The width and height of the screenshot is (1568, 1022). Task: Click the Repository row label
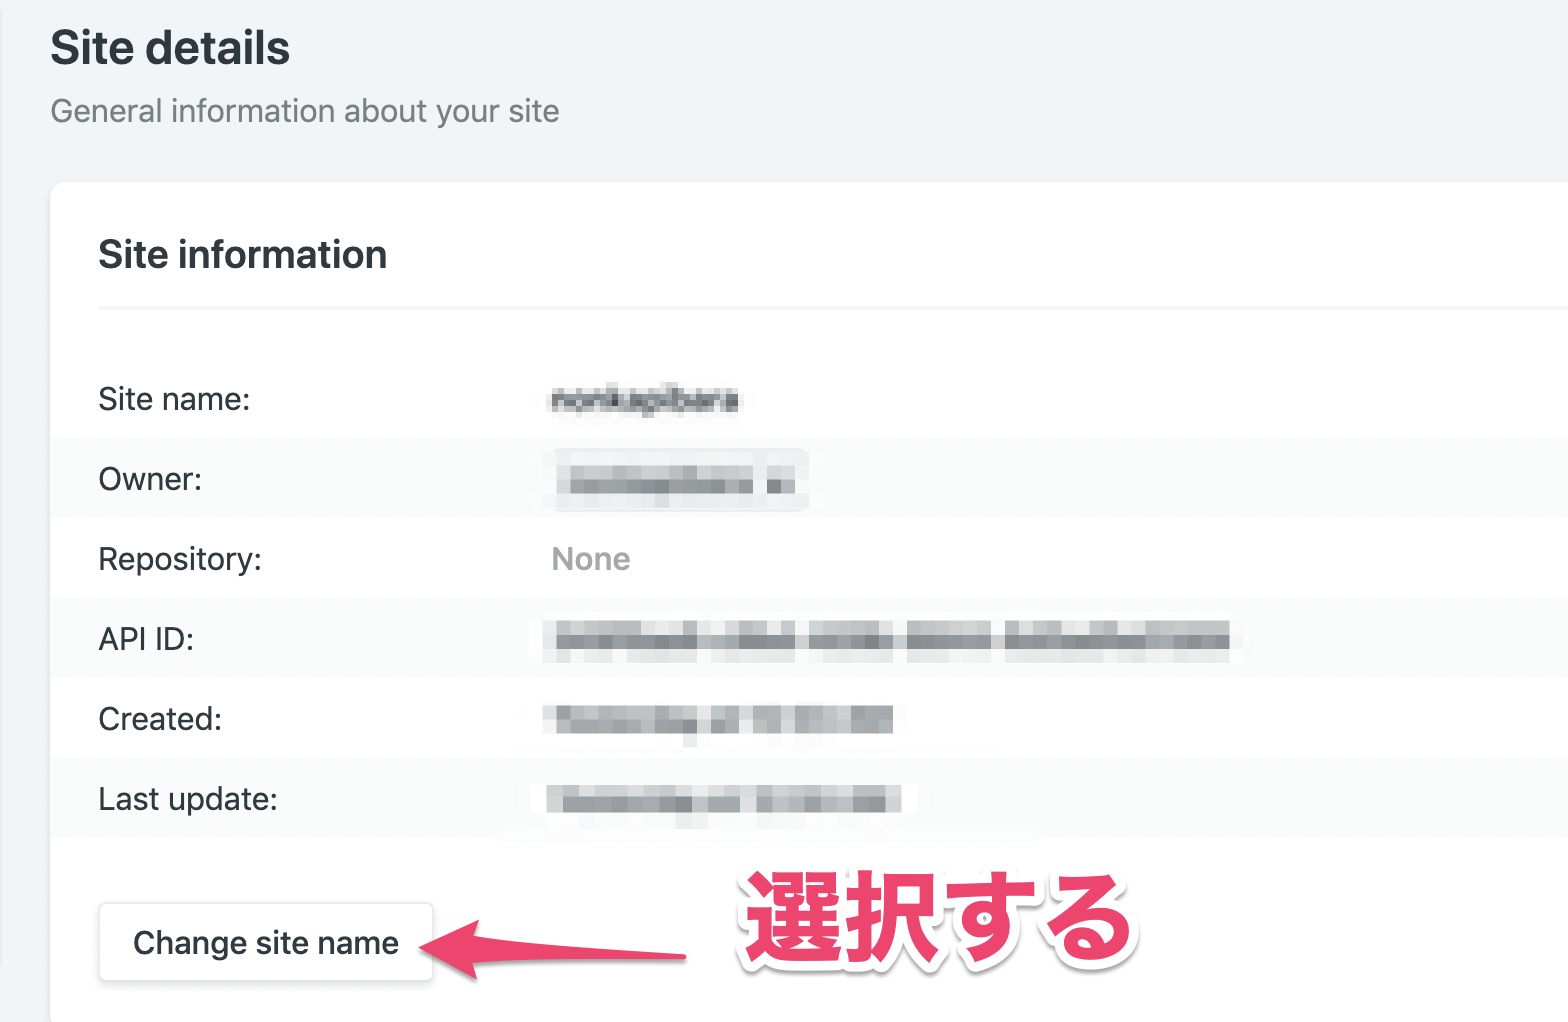(180, 559)
